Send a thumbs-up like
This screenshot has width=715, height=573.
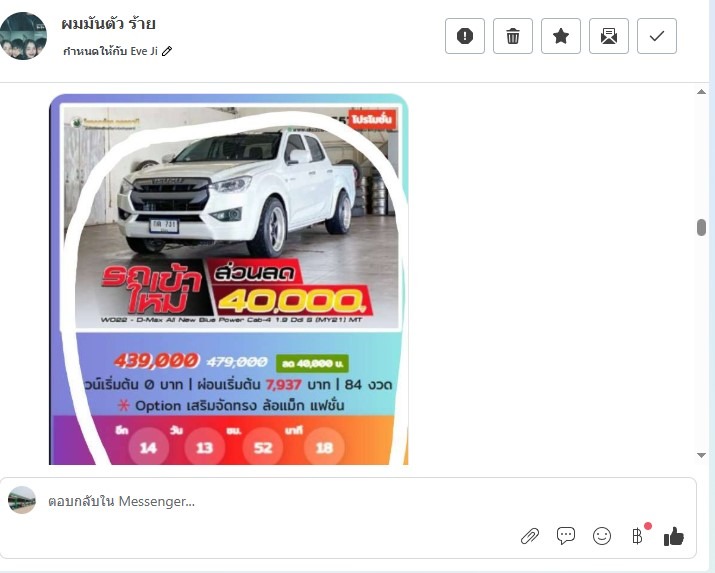674,536
